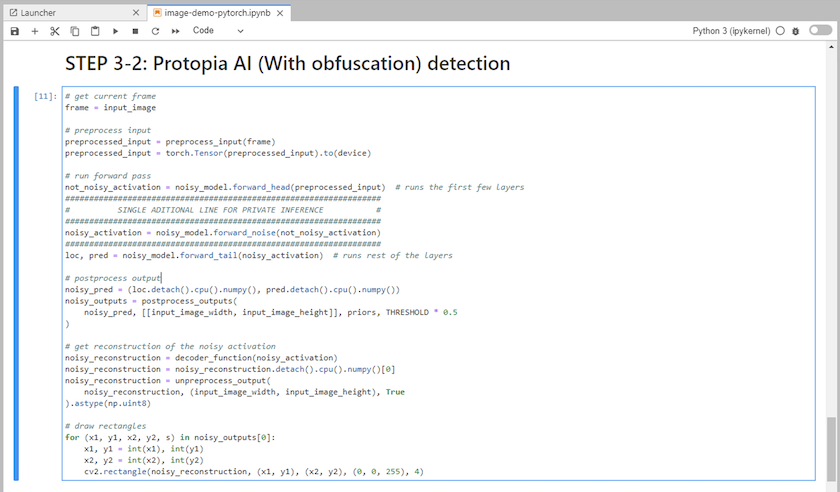Open the Code cell type dropdown

[218, 31]
